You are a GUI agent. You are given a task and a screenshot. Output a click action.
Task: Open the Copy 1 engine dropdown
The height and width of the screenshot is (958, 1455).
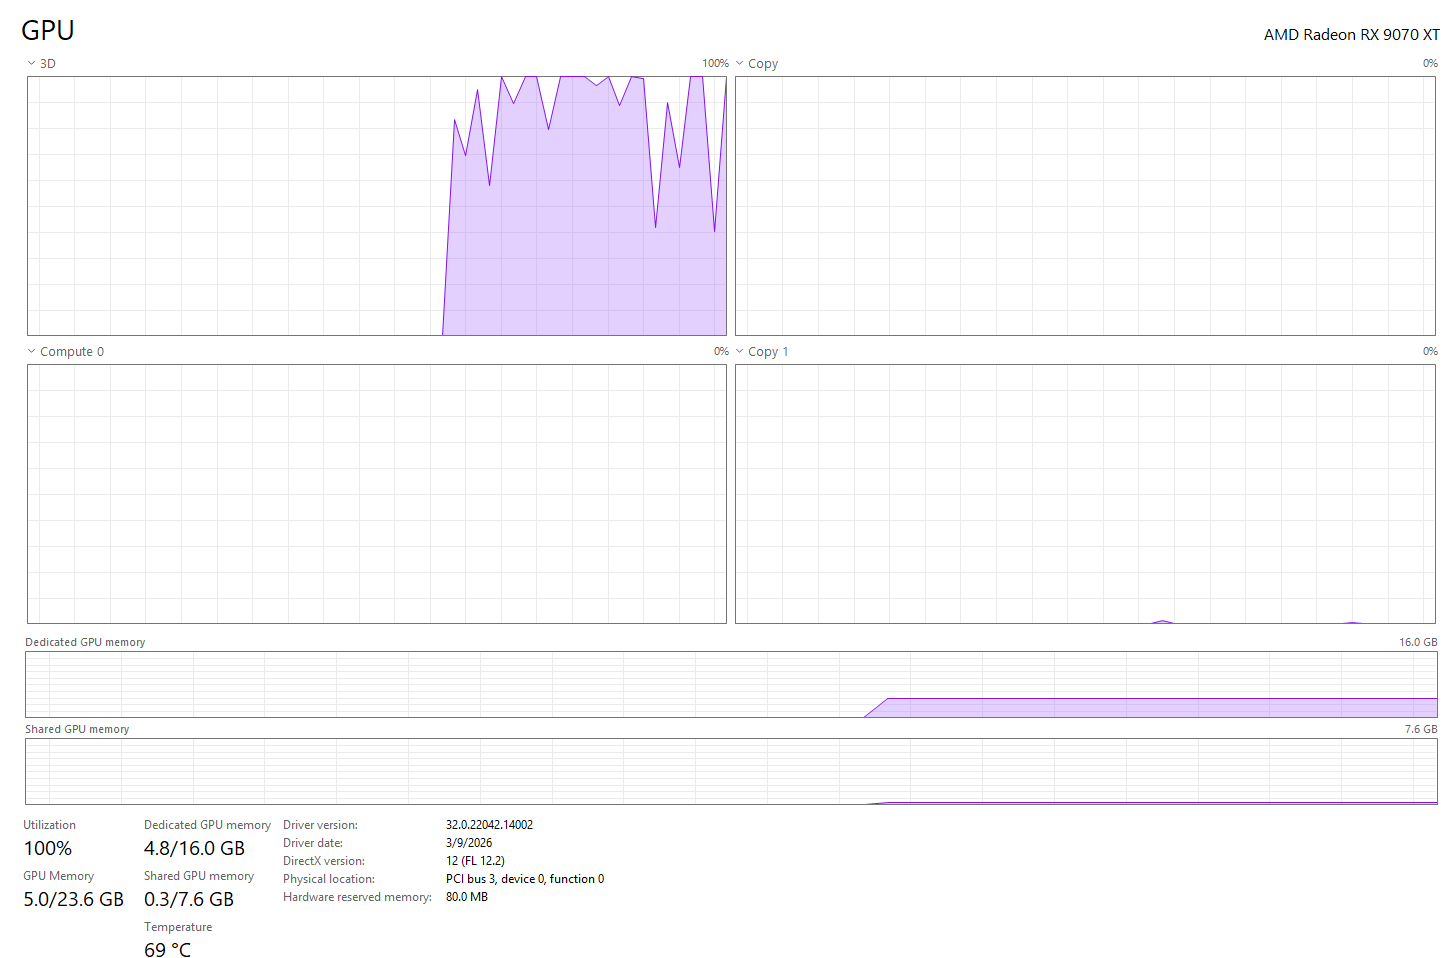click(762, 351)
